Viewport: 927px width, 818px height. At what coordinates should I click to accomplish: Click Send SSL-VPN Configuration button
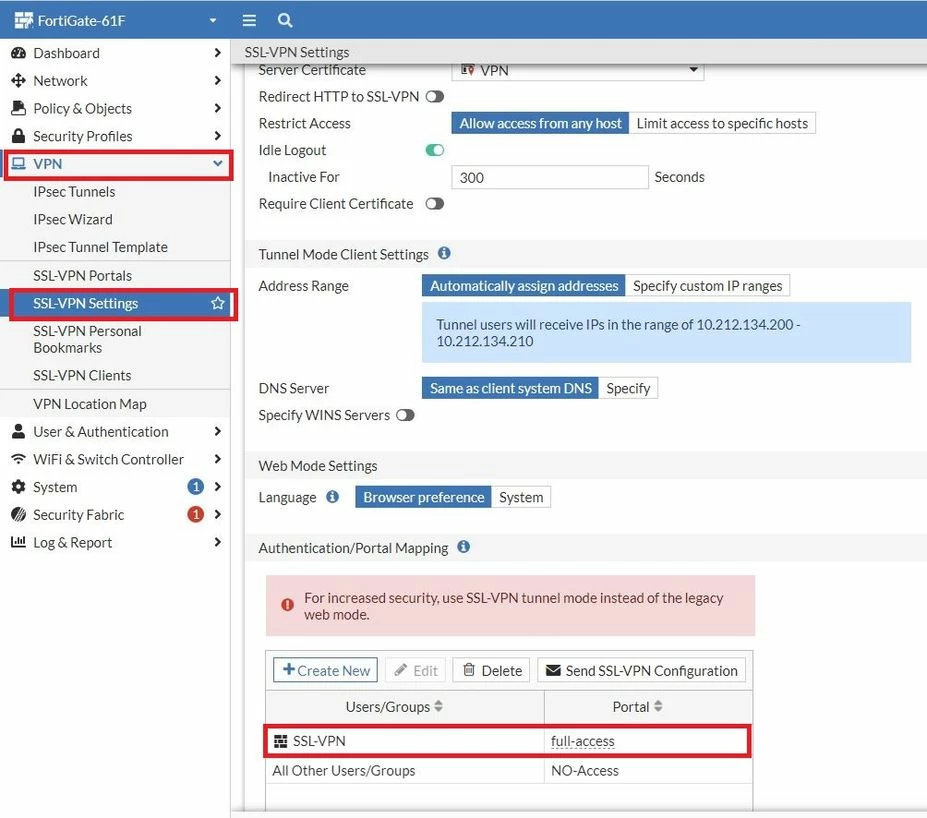[641, 670]
